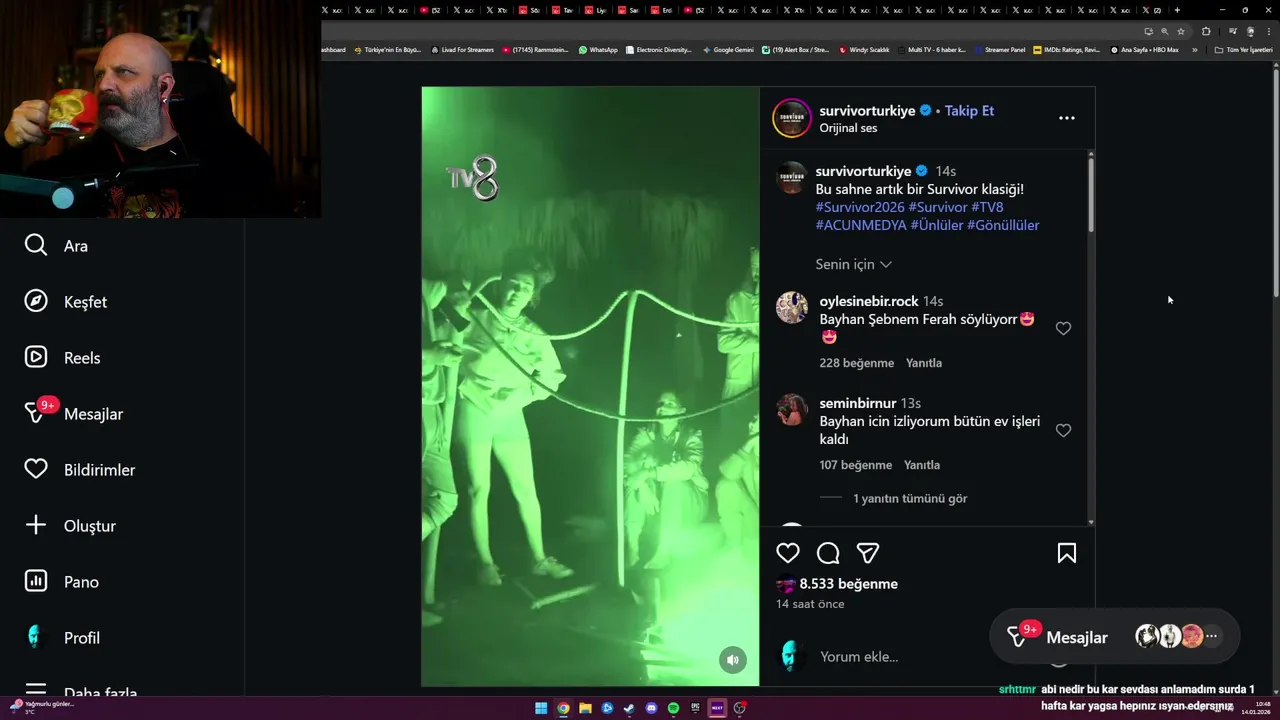Open the weather widget in taskbar
Viewport: 1280px width, 720px height.
coord(42,707)
